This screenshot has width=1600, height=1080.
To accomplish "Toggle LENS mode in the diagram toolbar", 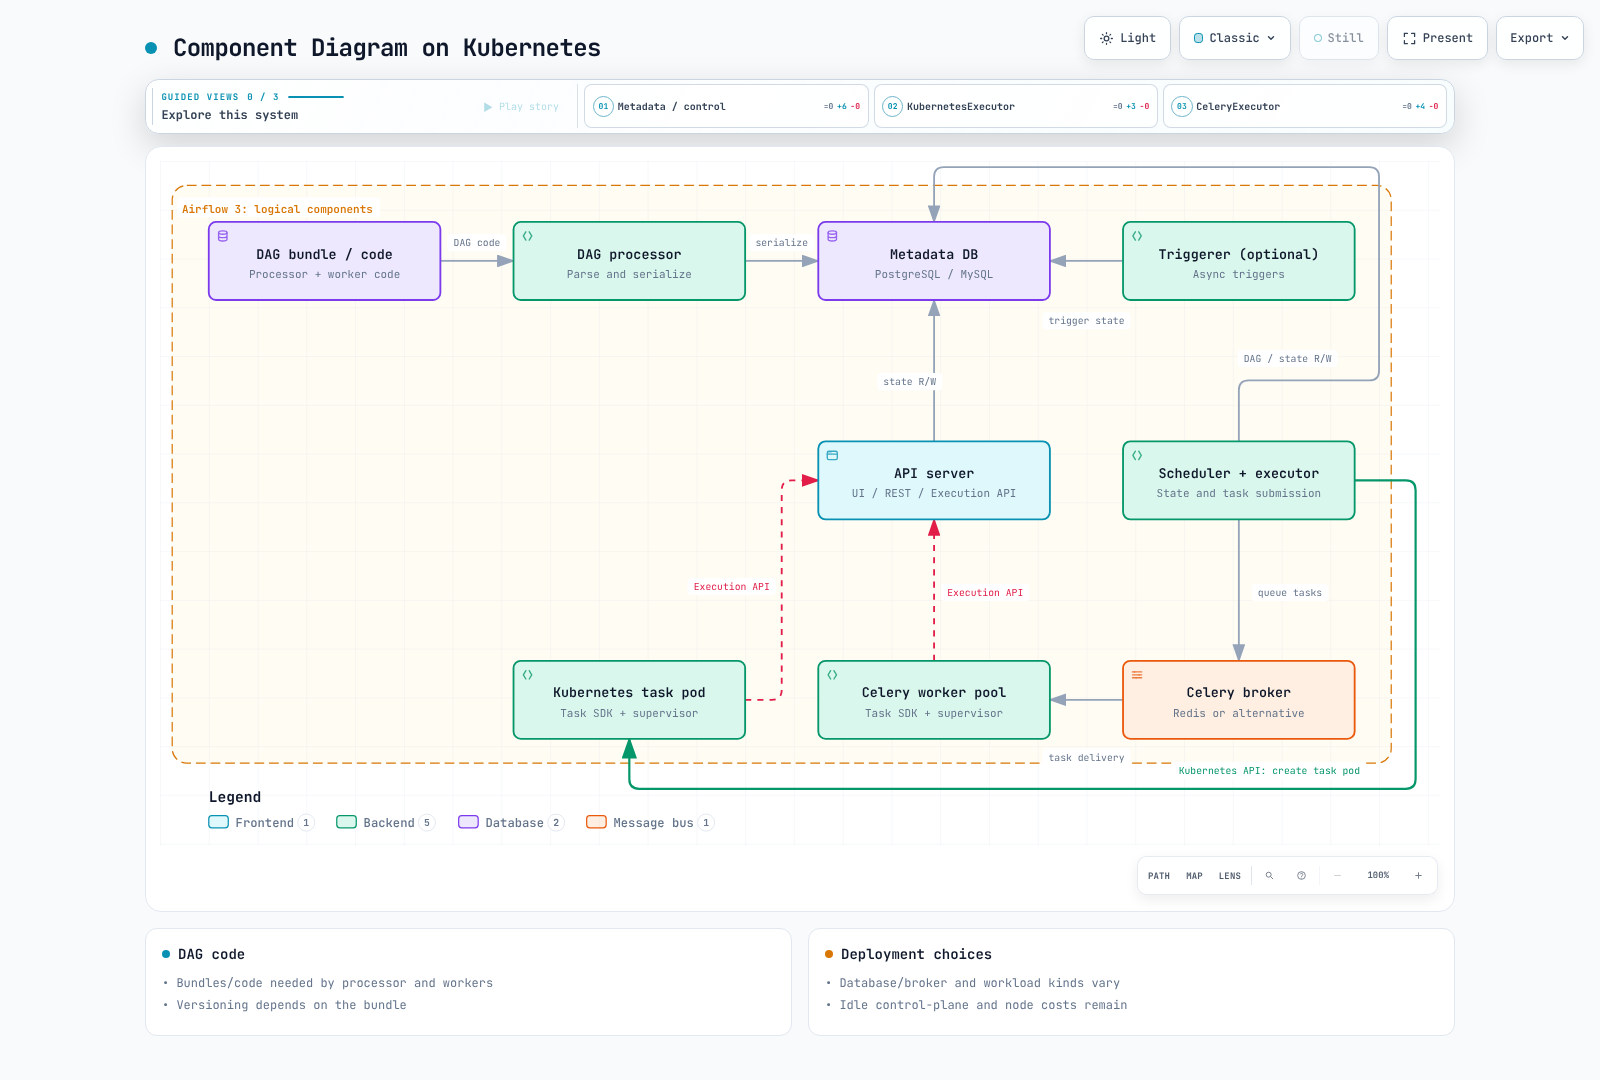I will [1230, 876].
